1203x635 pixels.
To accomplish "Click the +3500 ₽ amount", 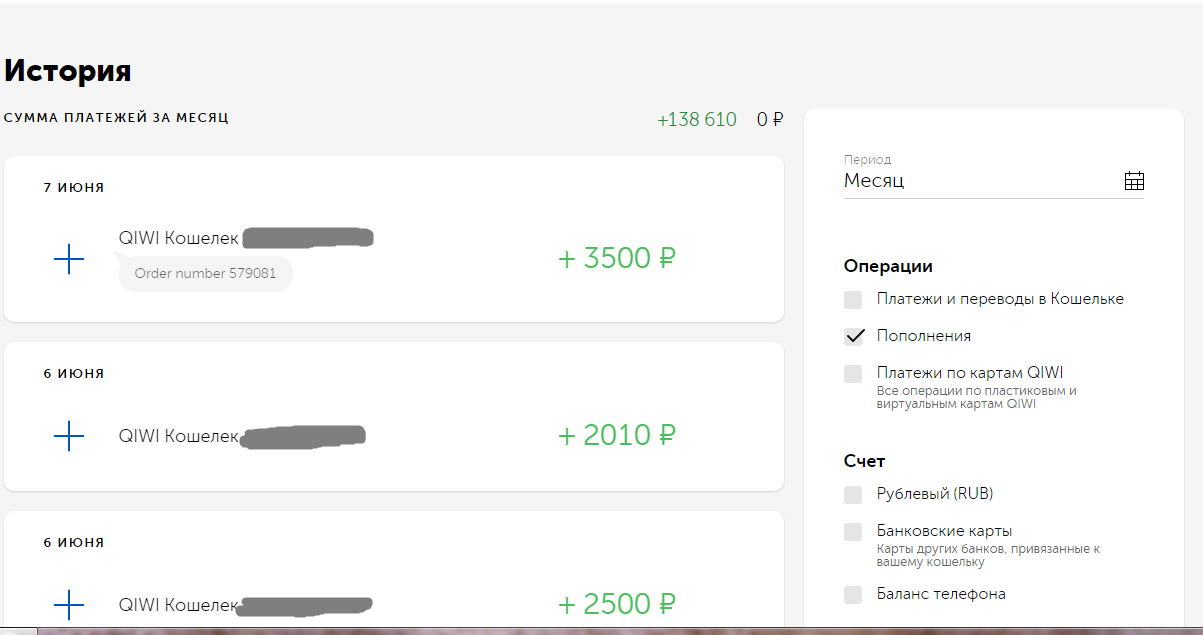I will click(617, 258).
